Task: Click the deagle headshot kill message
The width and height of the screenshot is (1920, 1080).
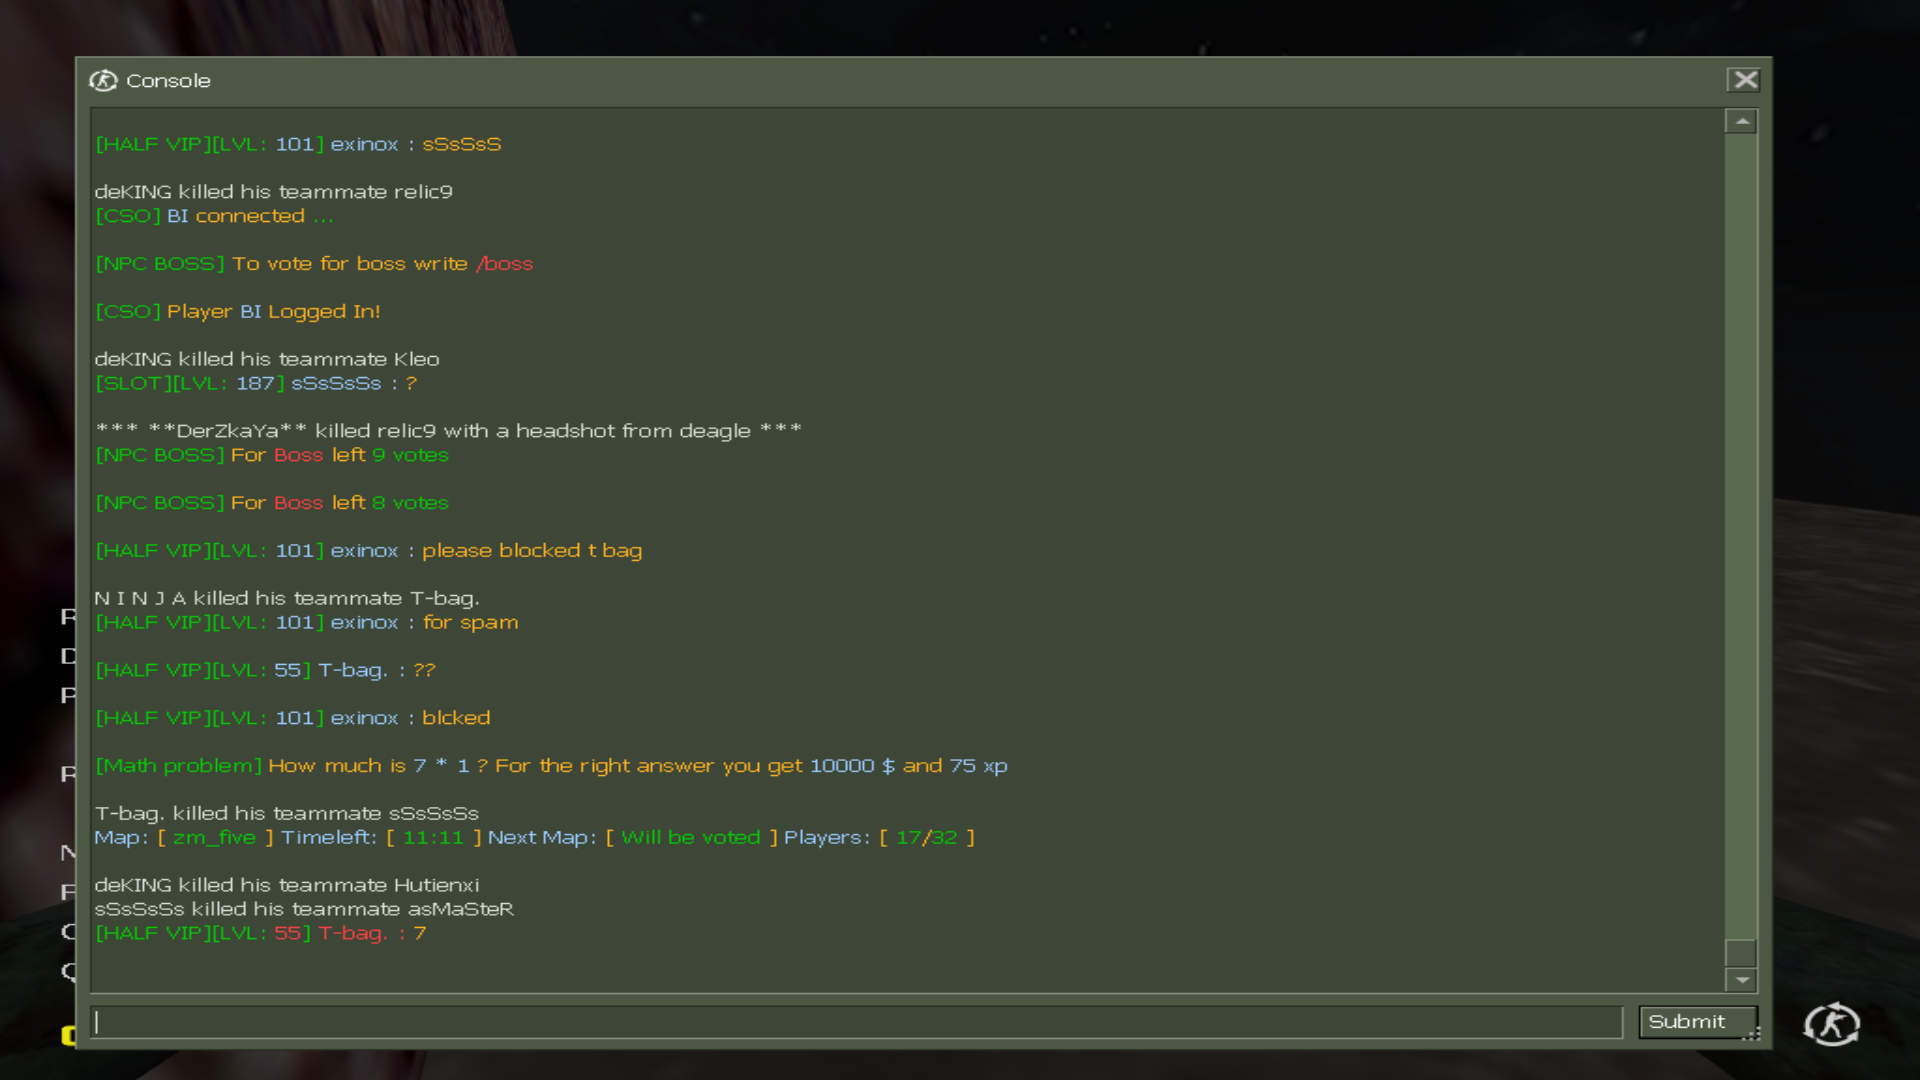Action: pos(448,431)
